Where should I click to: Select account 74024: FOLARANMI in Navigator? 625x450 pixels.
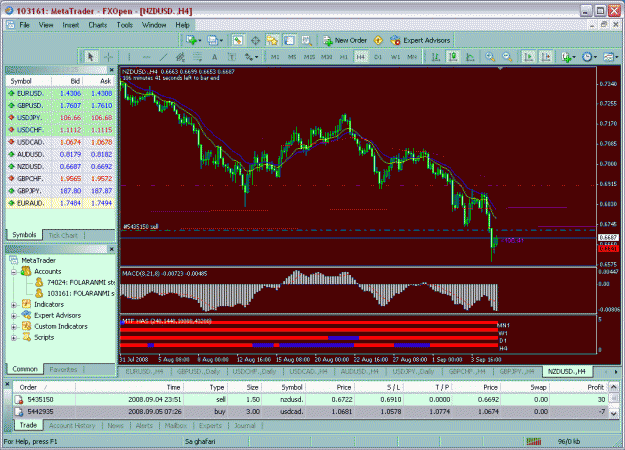(x=75, y=283)
